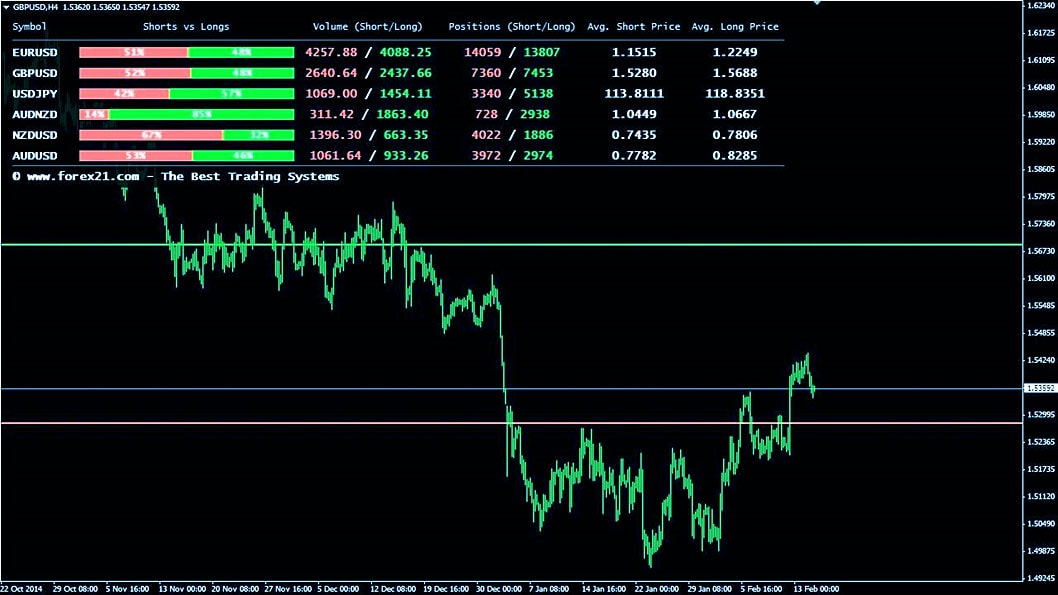Click the Avg. Long Price header

pos(735,26)
